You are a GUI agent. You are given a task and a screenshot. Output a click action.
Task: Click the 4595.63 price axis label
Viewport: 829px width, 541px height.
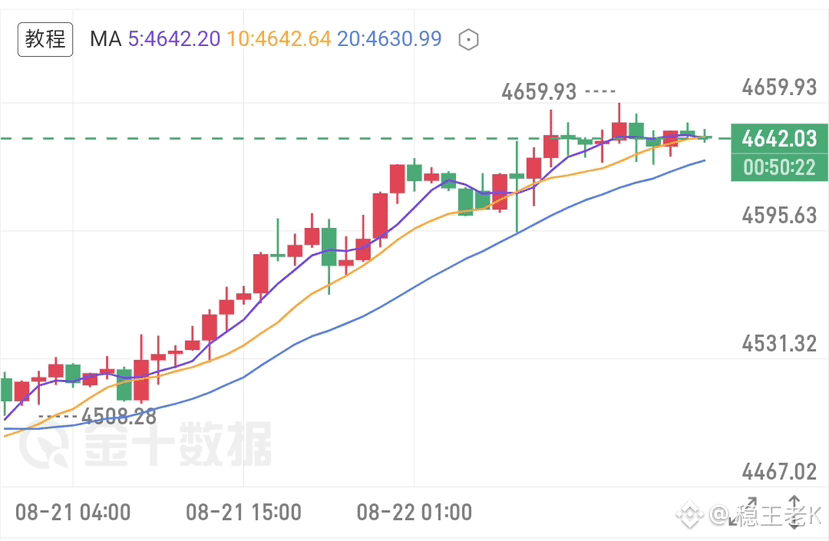779,216
